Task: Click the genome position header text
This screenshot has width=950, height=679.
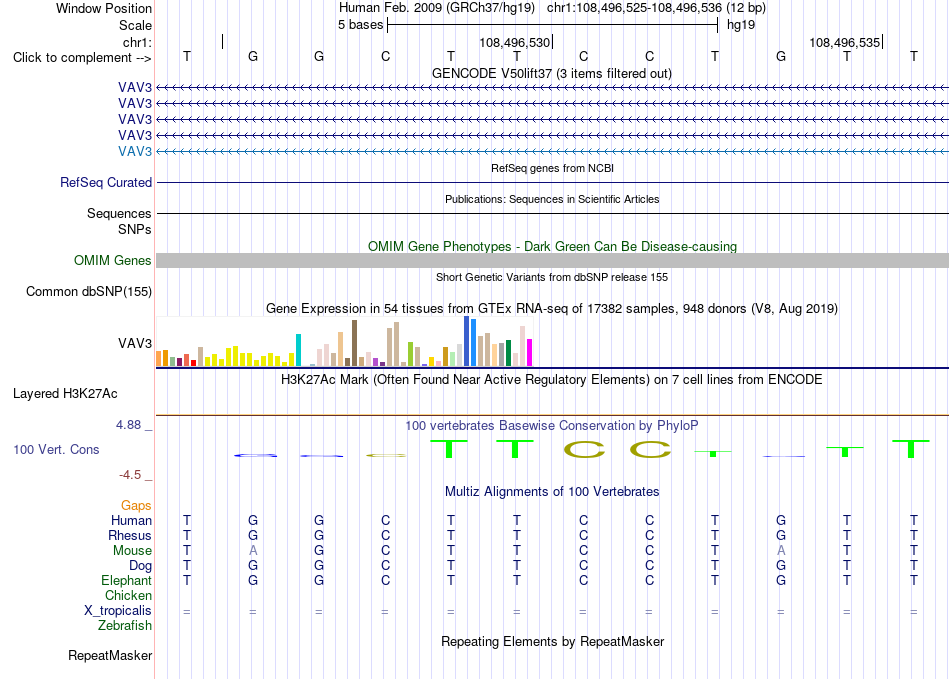Action: [x=552, y=8]
